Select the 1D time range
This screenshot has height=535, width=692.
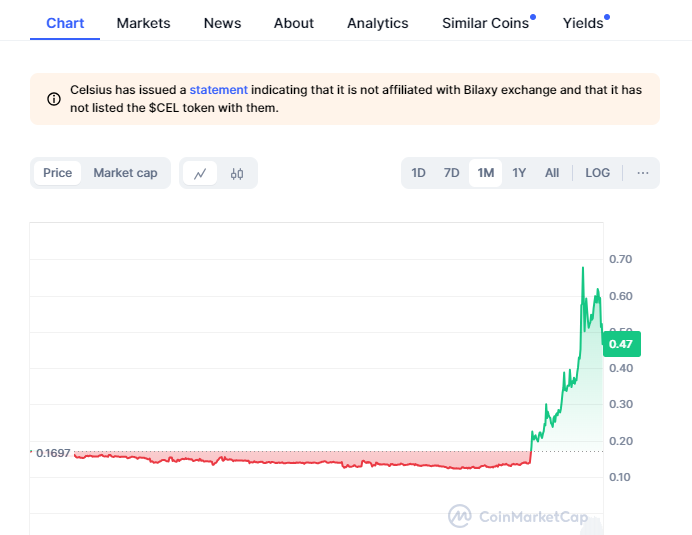(418, 173)
